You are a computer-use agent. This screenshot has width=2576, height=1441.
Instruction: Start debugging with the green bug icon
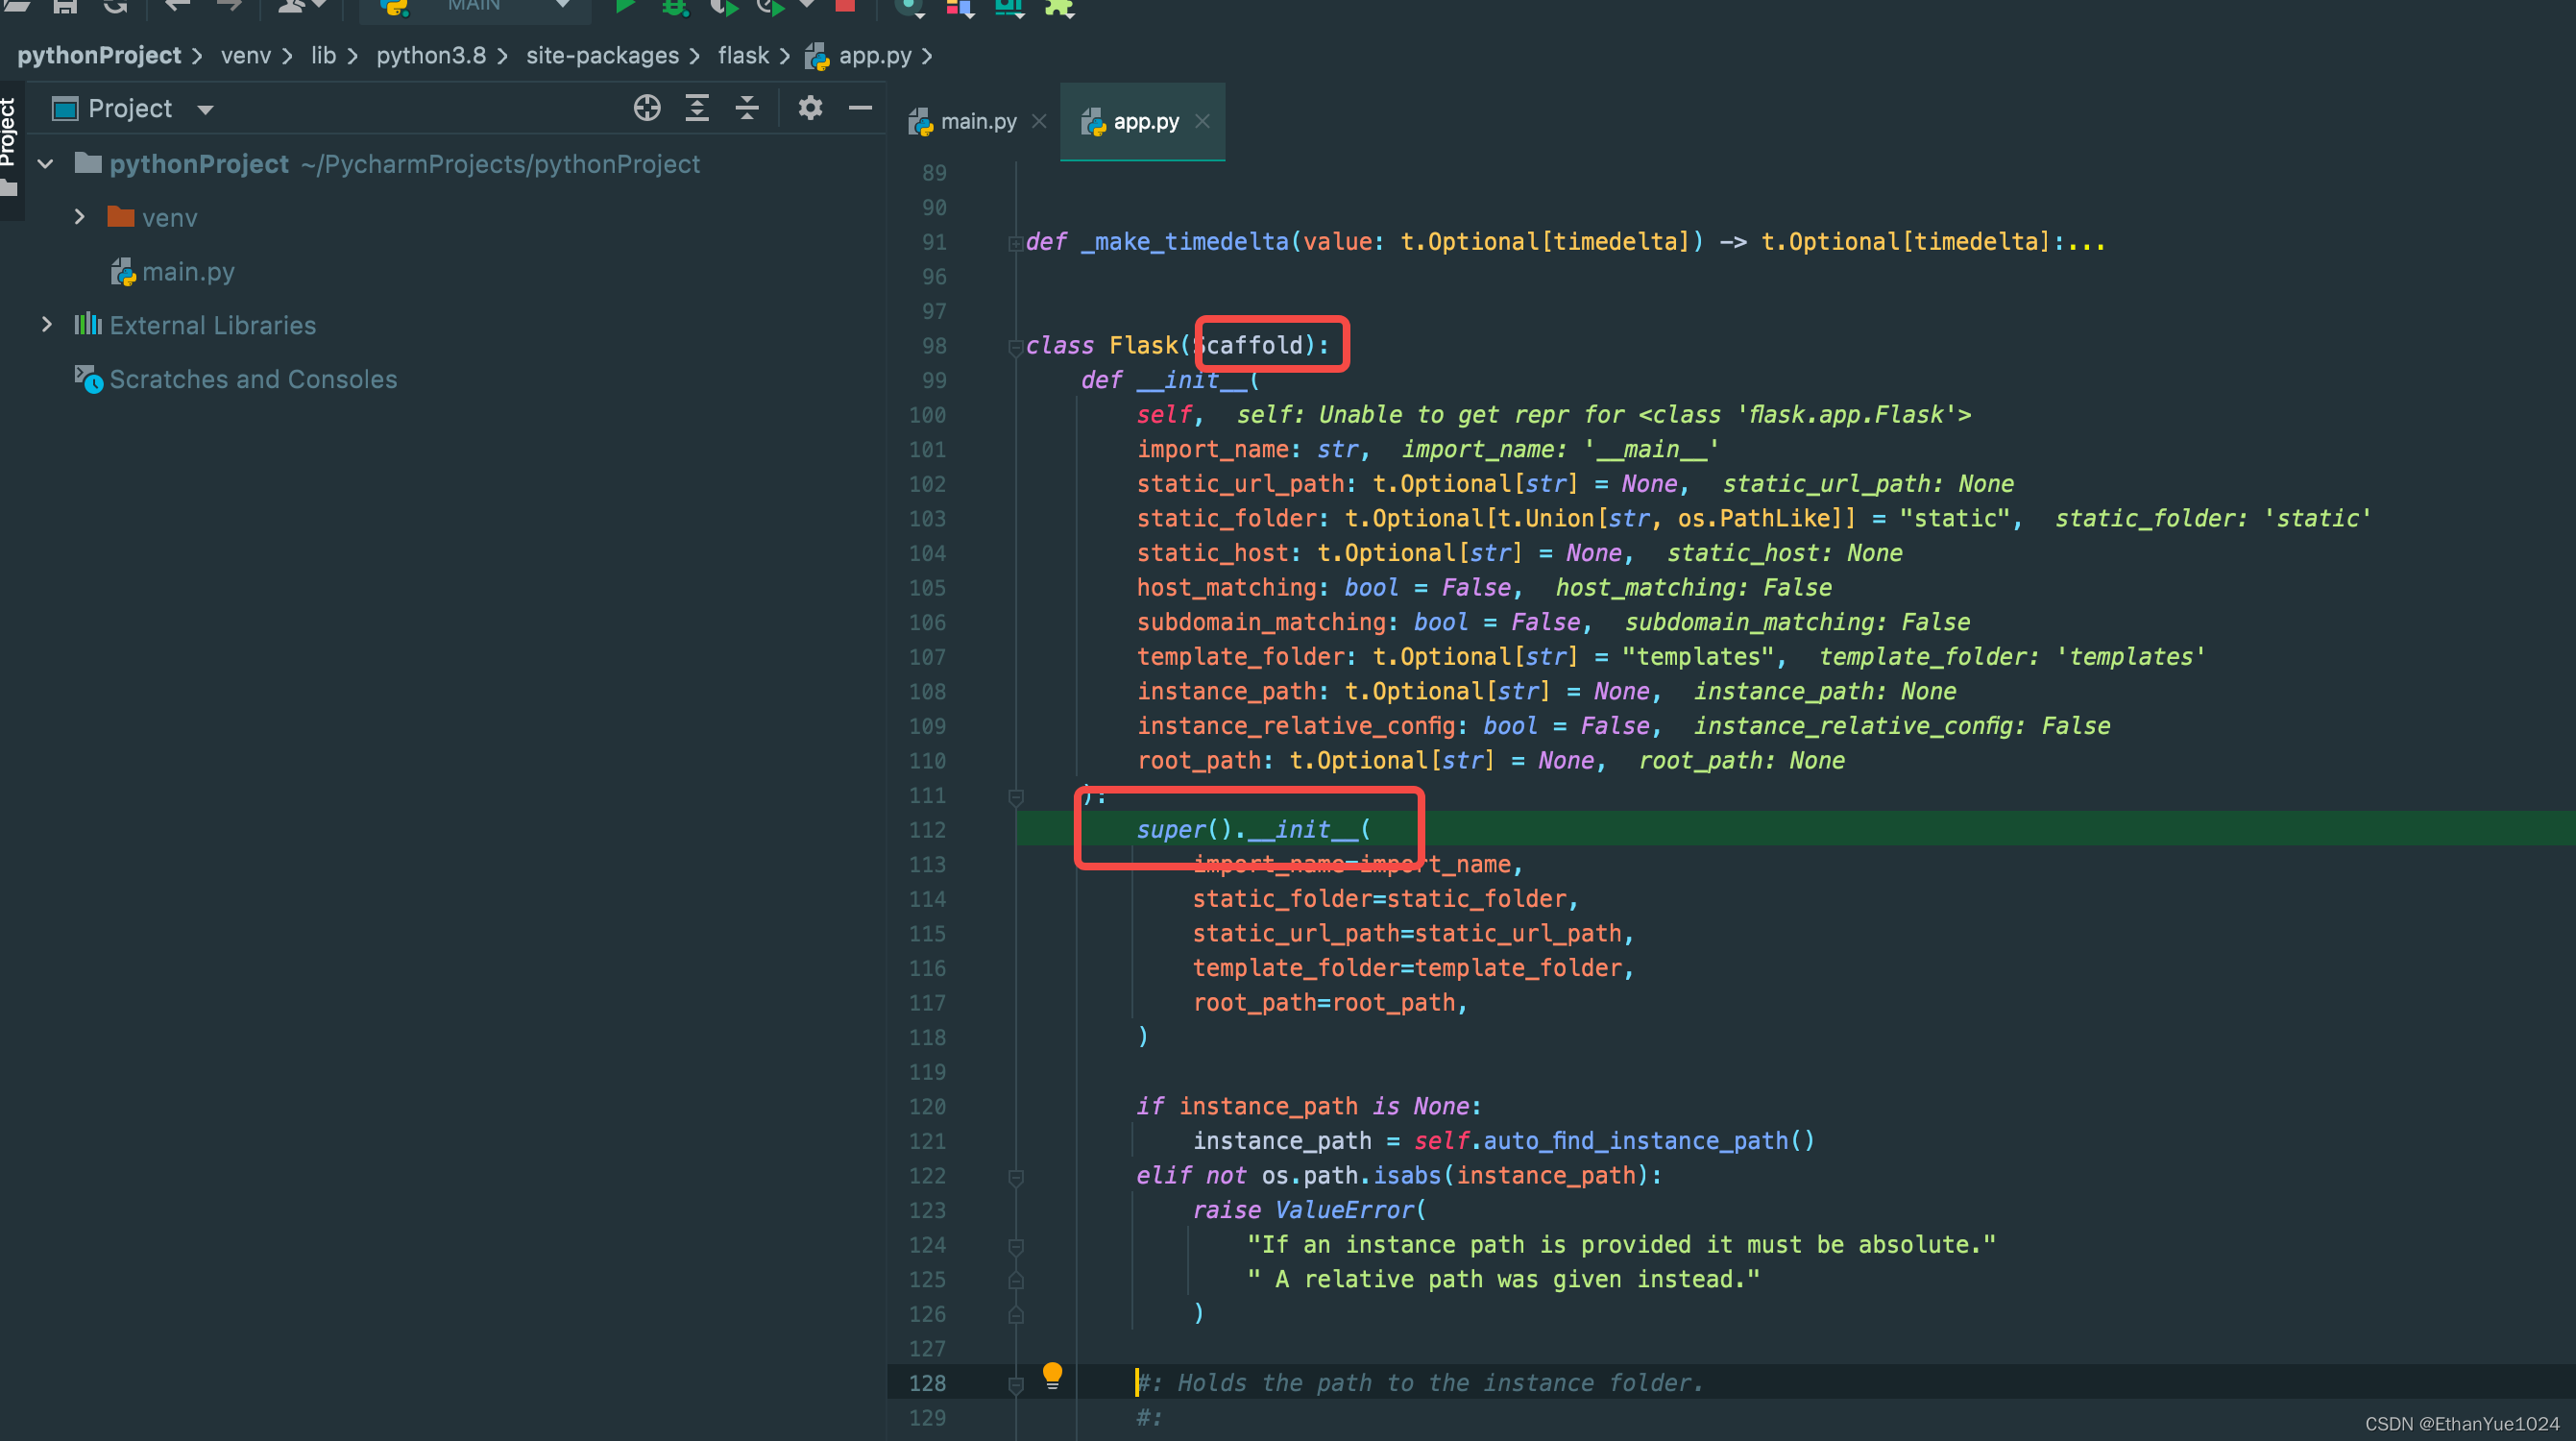coord(676,6)
